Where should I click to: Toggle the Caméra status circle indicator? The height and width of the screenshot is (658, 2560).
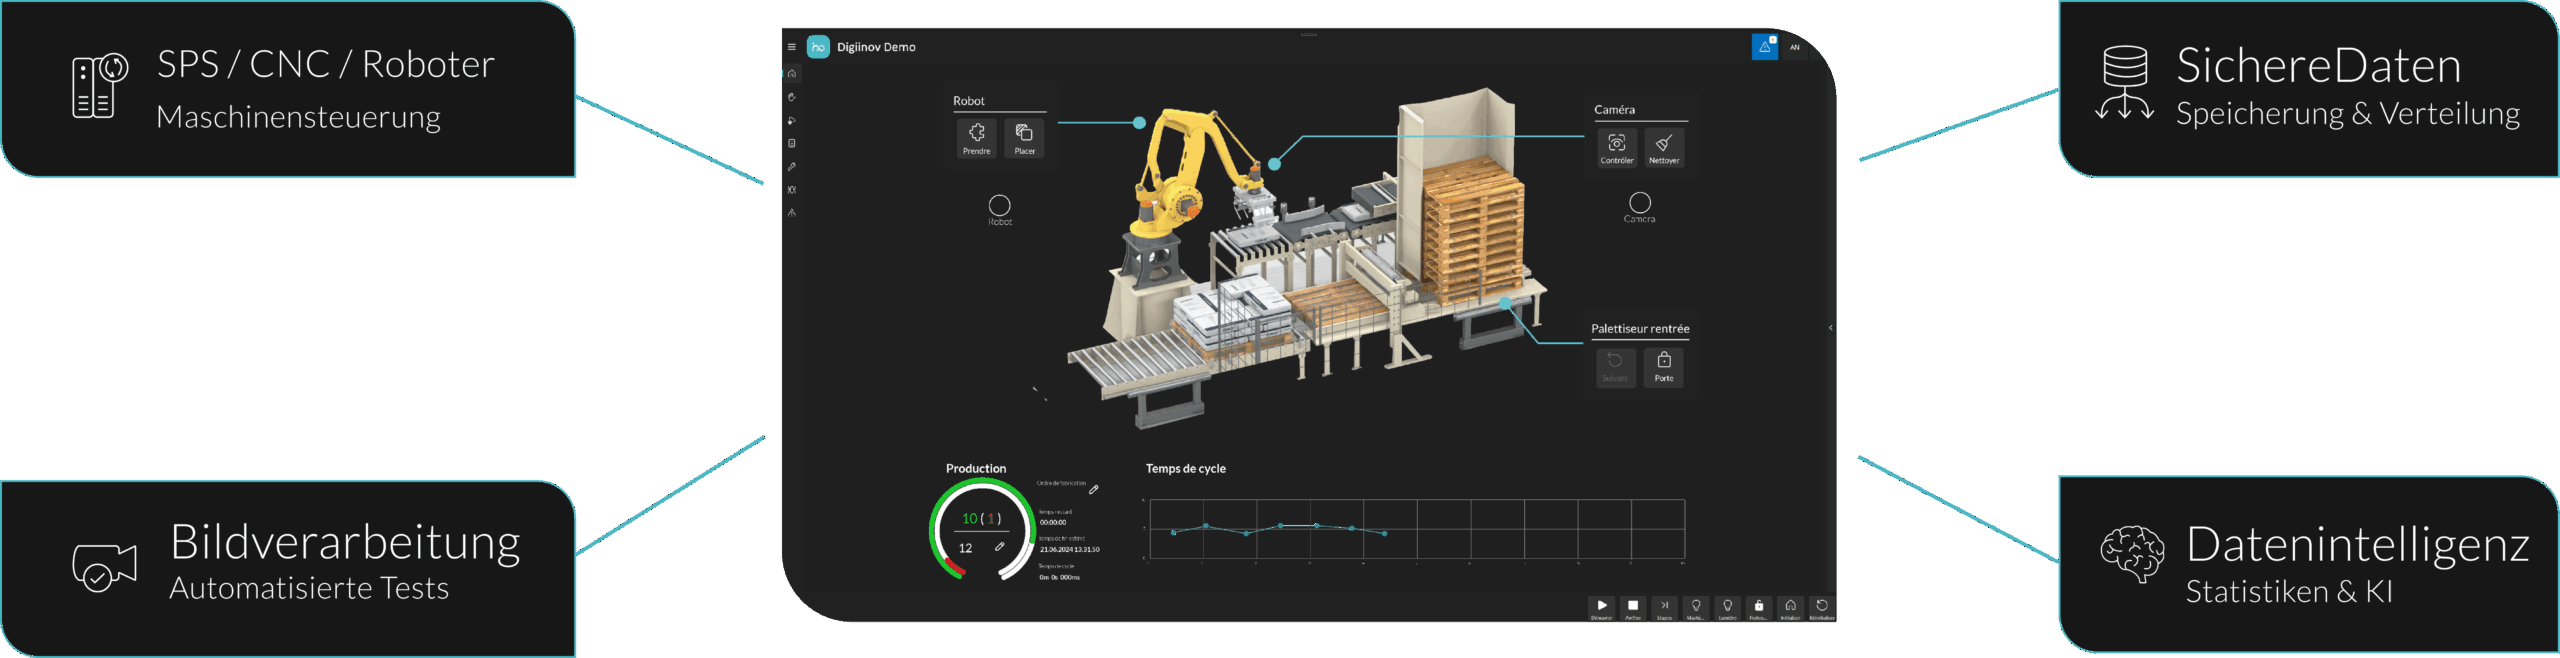1640,202
